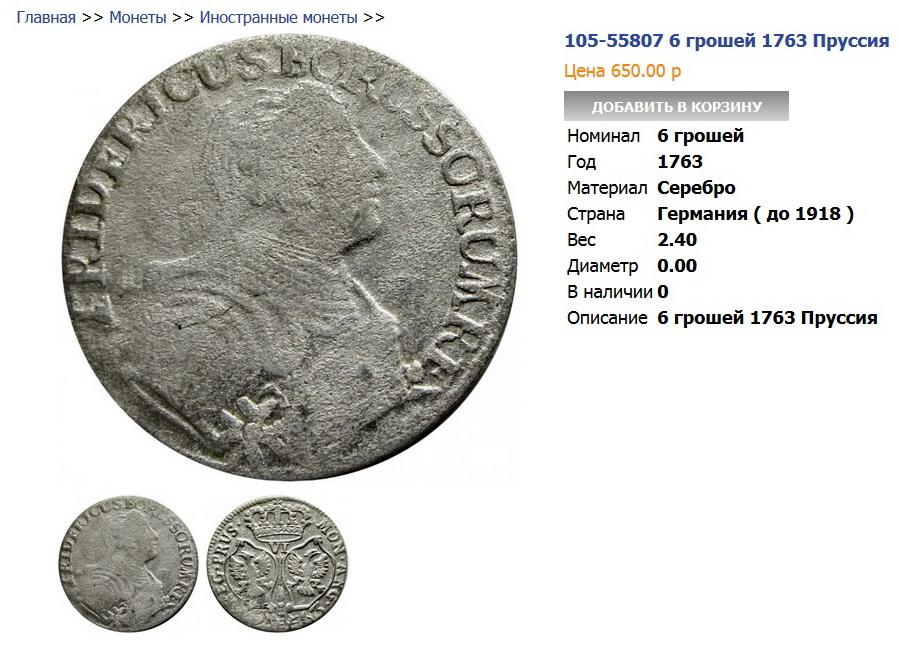Image resolution: width=899 pixels, height=648 pixels.
Task: Open Иностранные монеты breadcrumb category
Action: [278, 18]
